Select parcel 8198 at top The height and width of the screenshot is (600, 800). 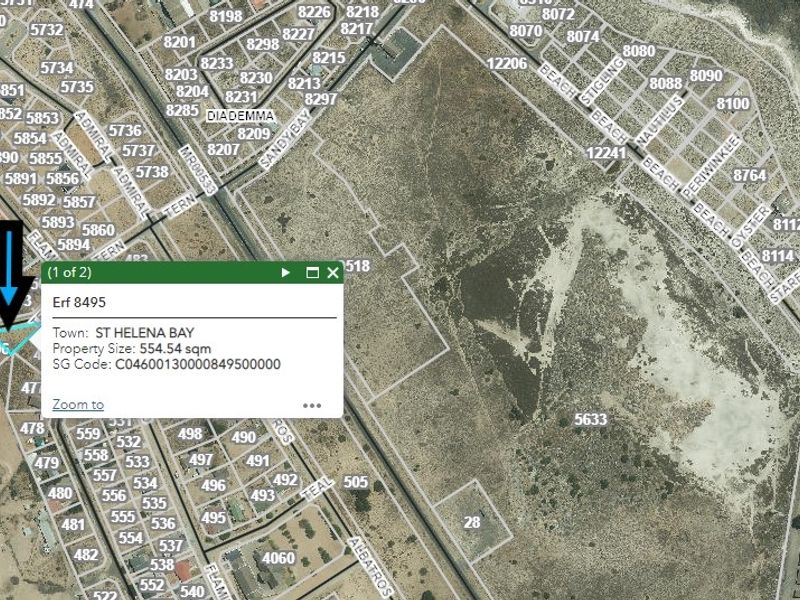tap(226, 16)
